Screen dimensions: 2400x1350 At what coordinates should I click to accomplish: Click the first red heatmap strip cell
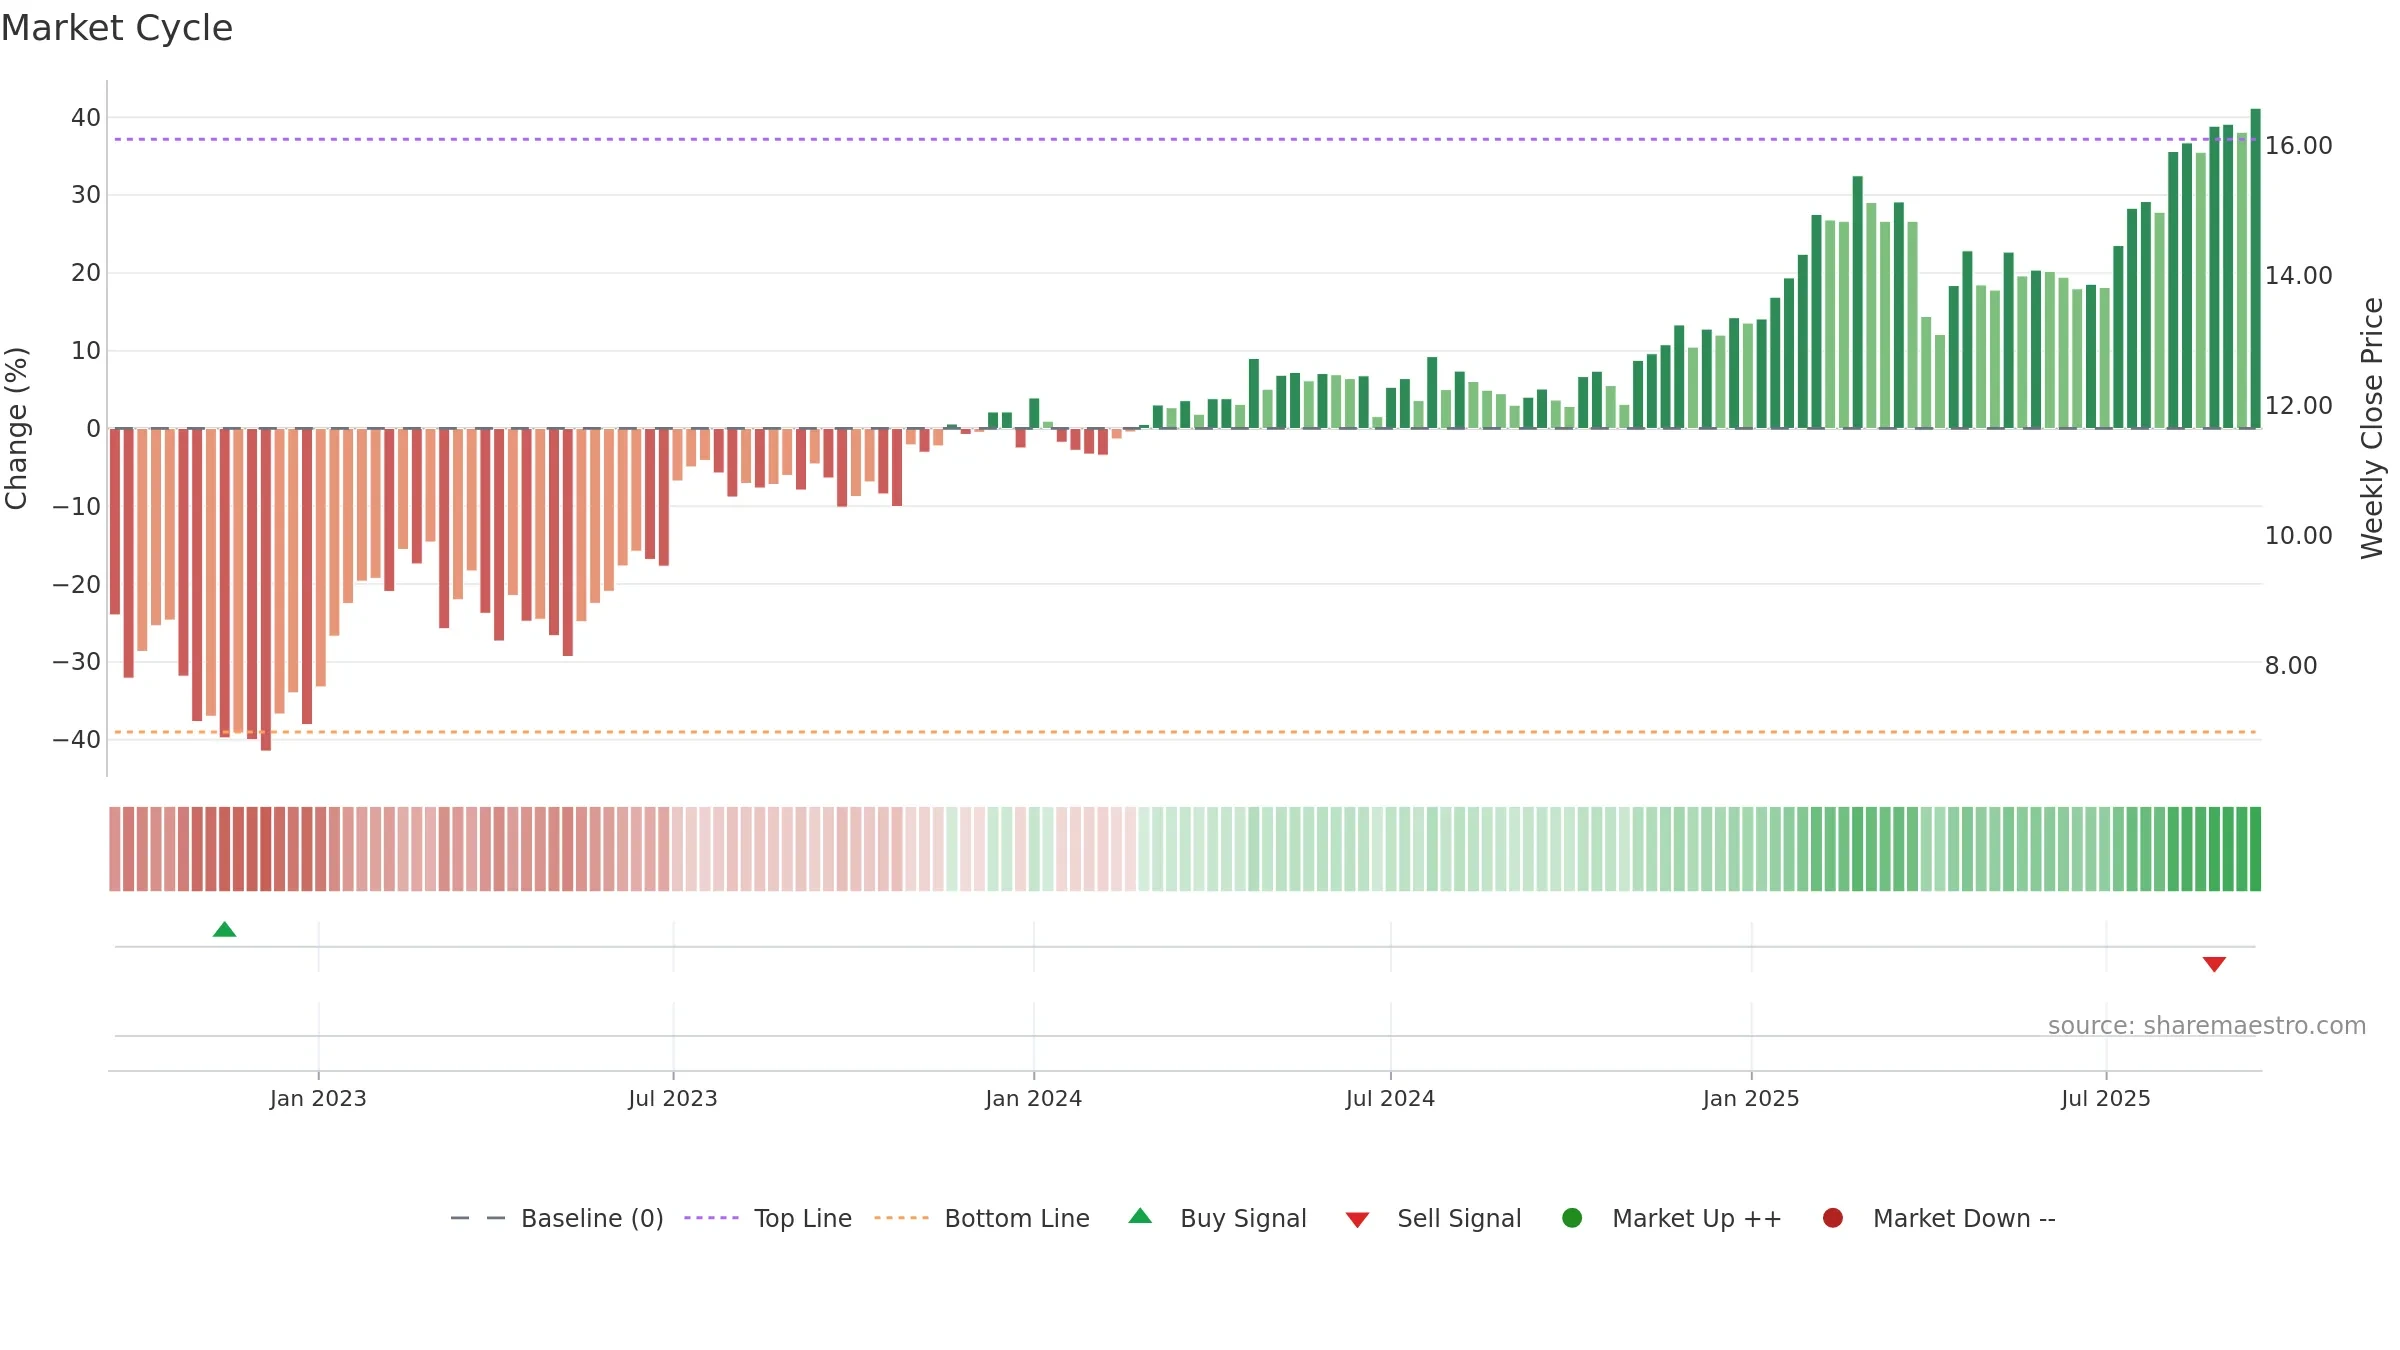tap(115, 849)
